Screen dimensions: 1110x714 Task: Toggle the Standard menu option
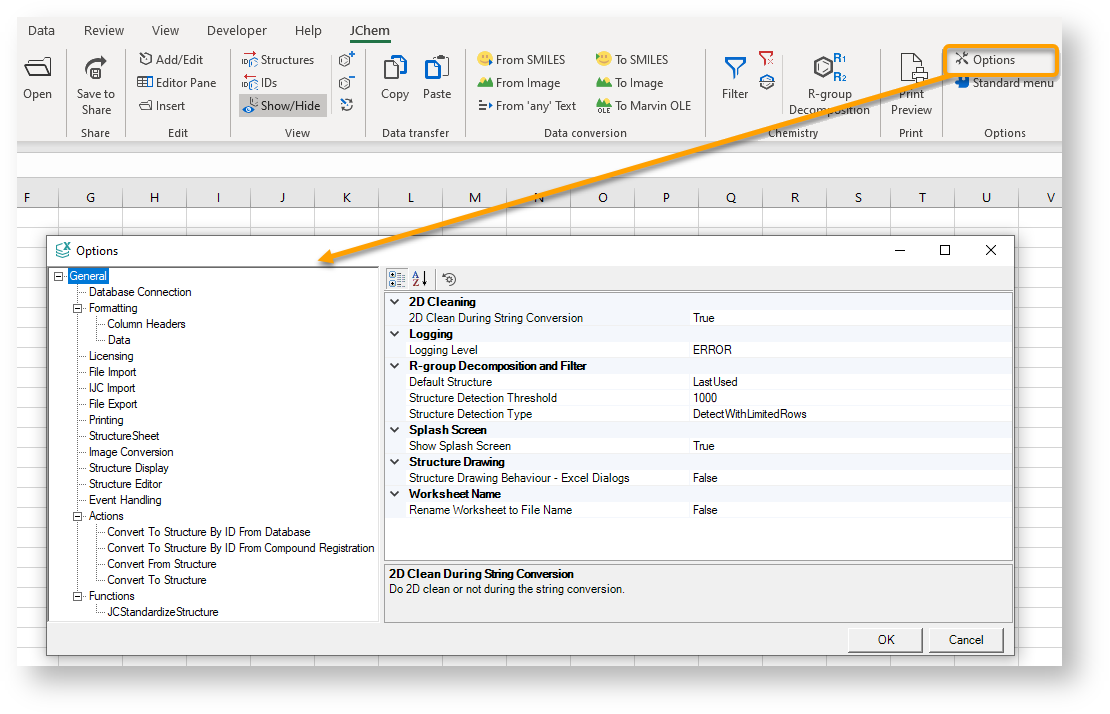coord(1003,83)
